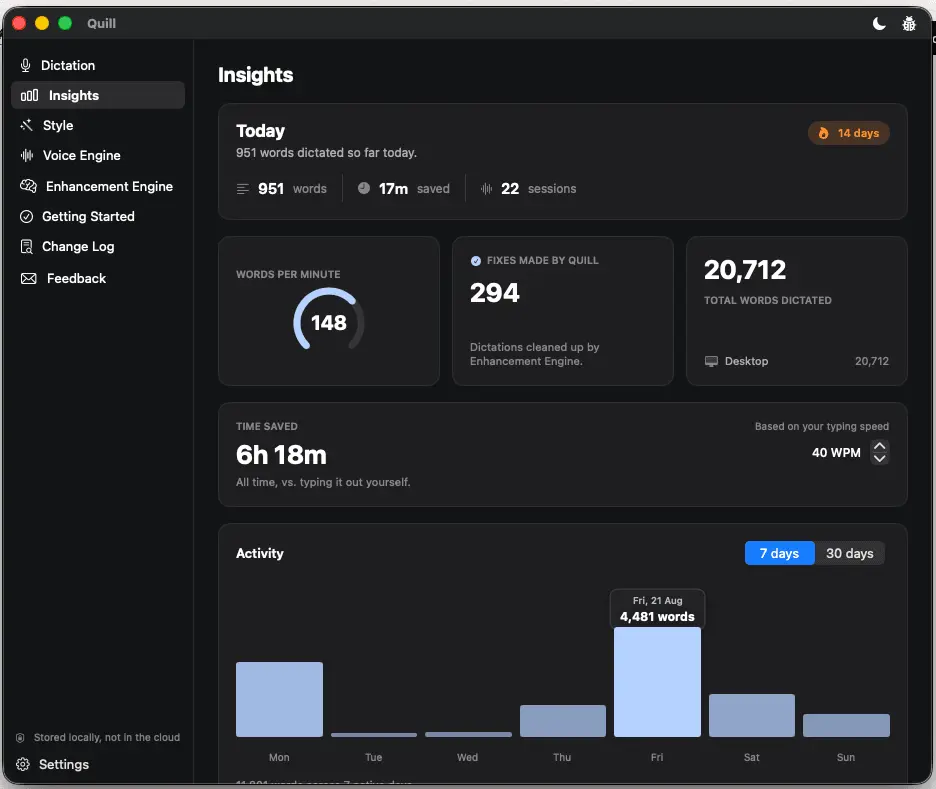Click the checkmark badge beside Fixes Made
The height and width of the screenshot is (789, 936).
(x=476, y=261)
